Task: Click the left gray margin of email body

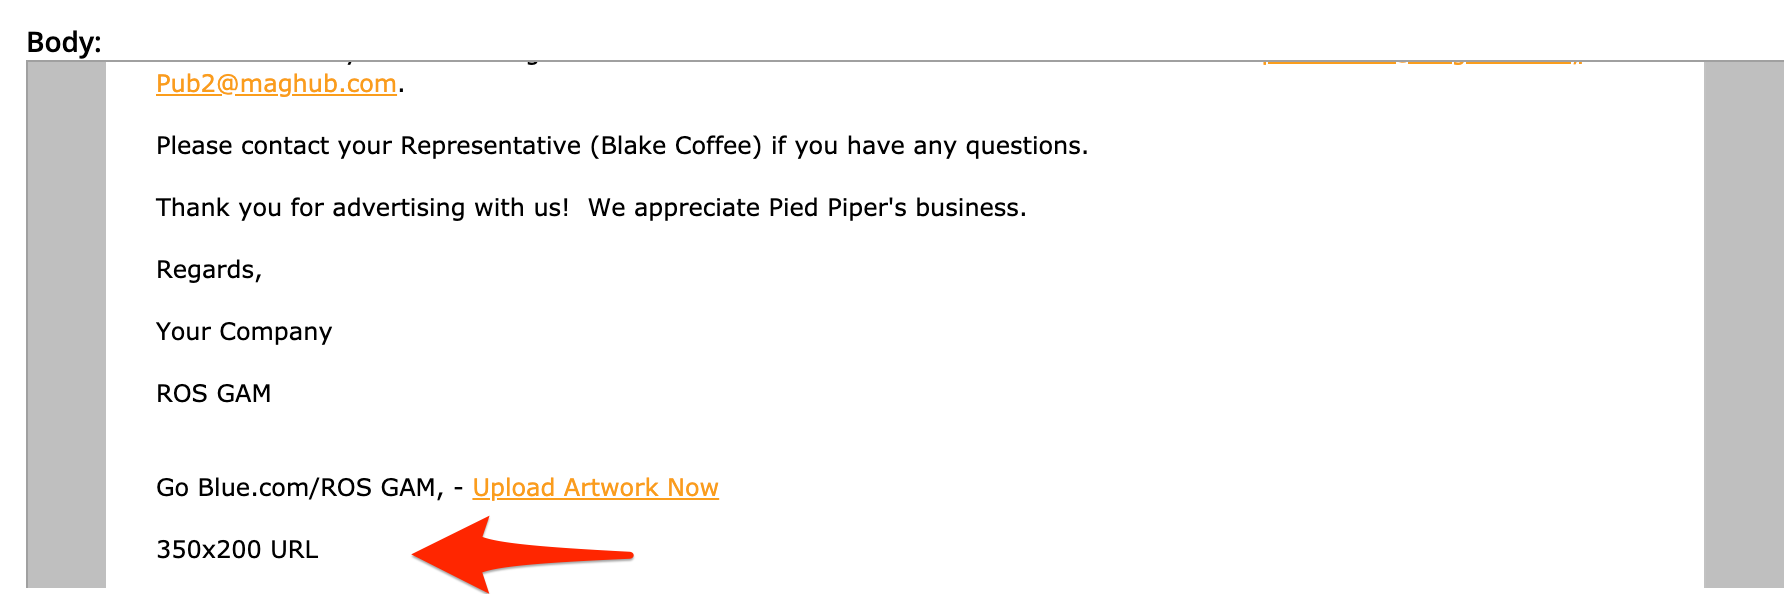Action: point(66,325)
